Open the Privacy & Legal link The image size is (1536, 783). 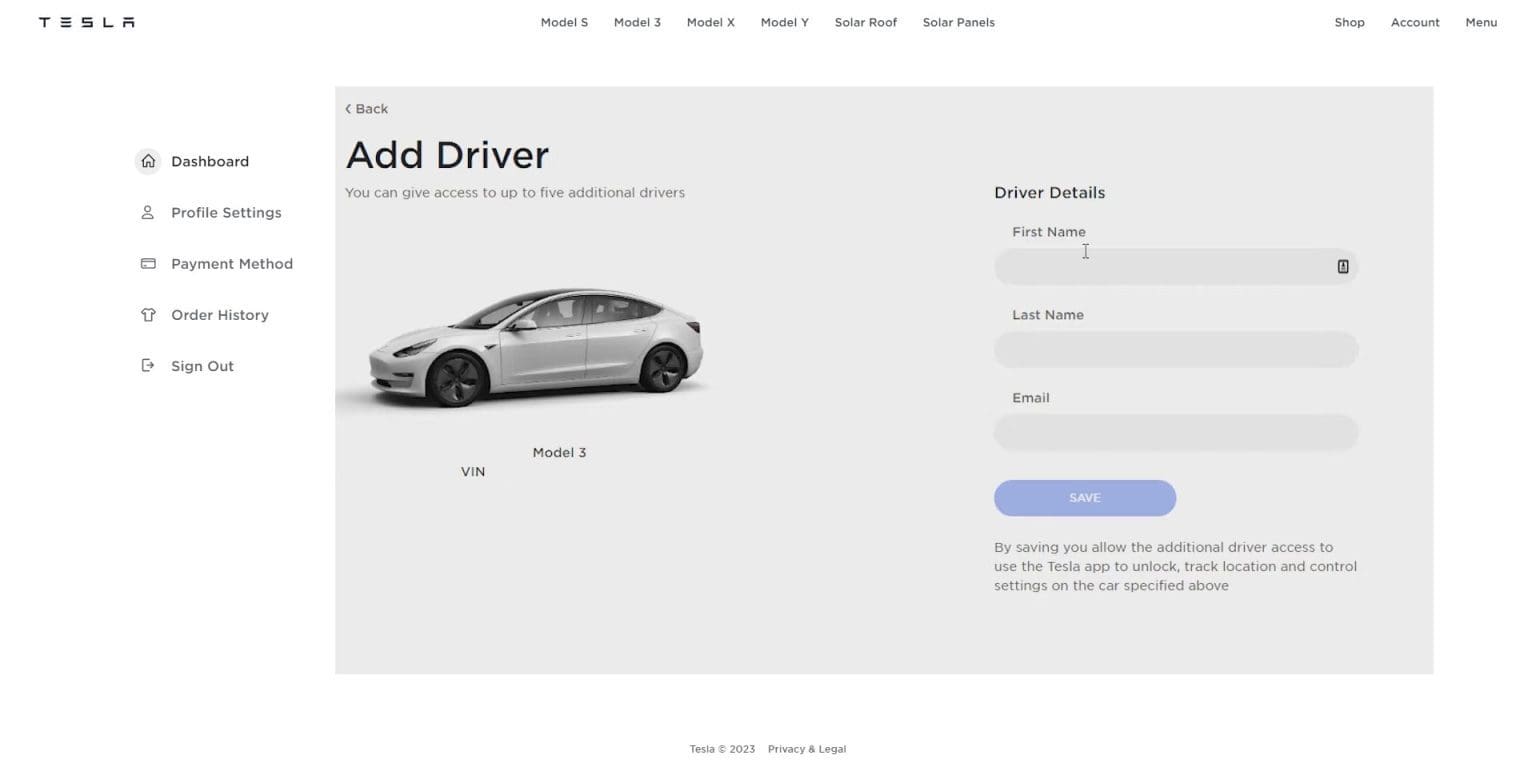click(806, 748)
